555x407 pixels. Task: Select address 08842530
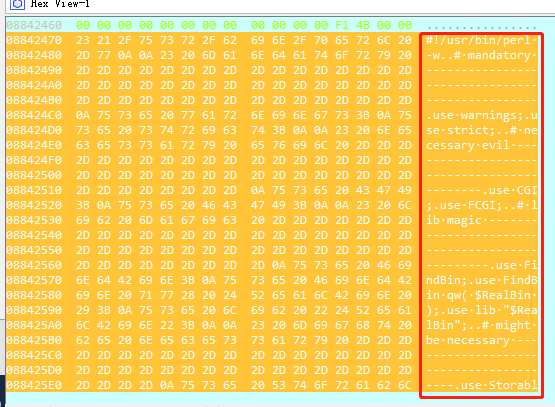[34, 220]
